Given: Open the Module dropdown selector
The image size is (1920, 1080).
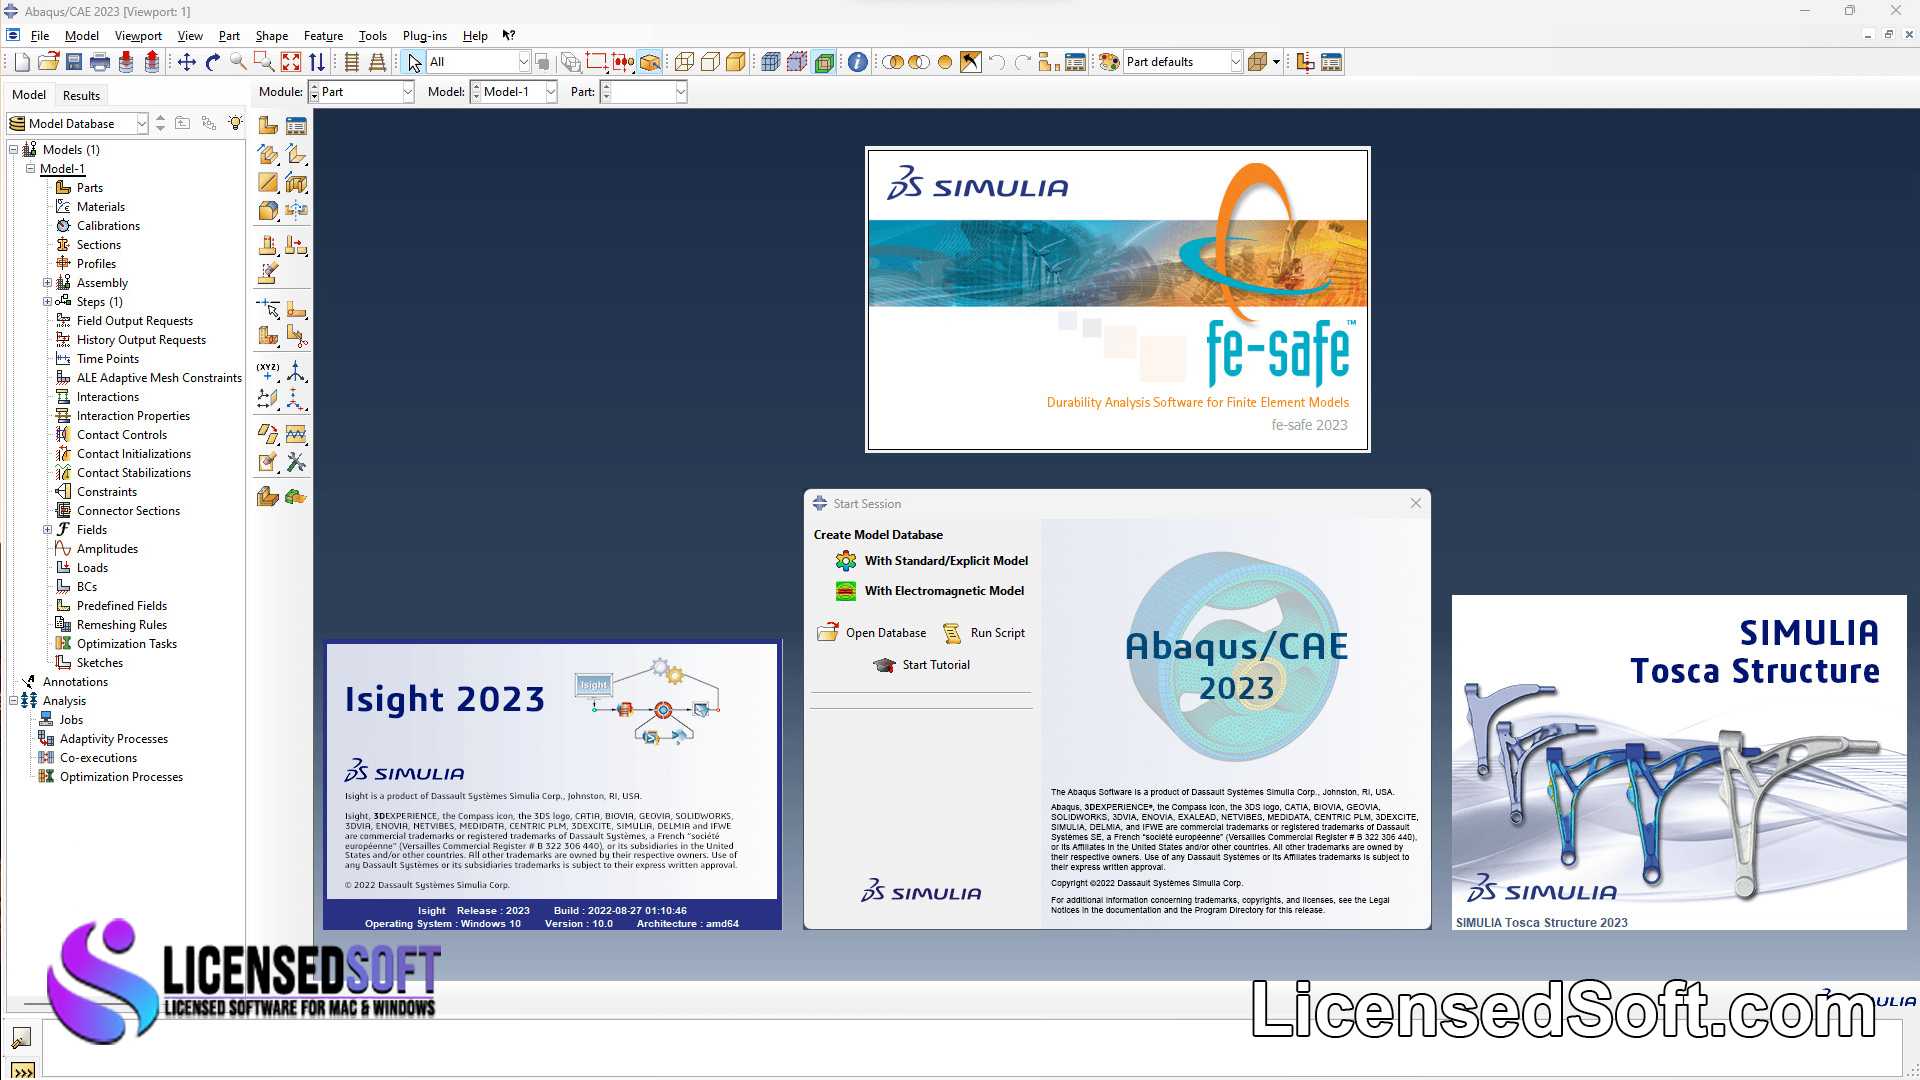Looking at the screenshot, I should [x=405, y=91].
